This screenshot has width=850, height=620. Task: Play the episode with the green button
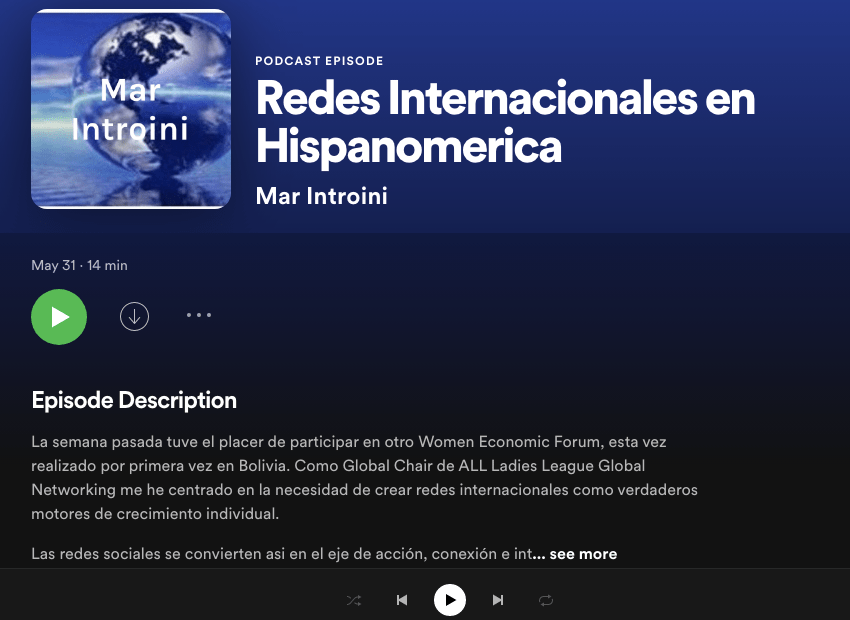[x=59, y=316]
